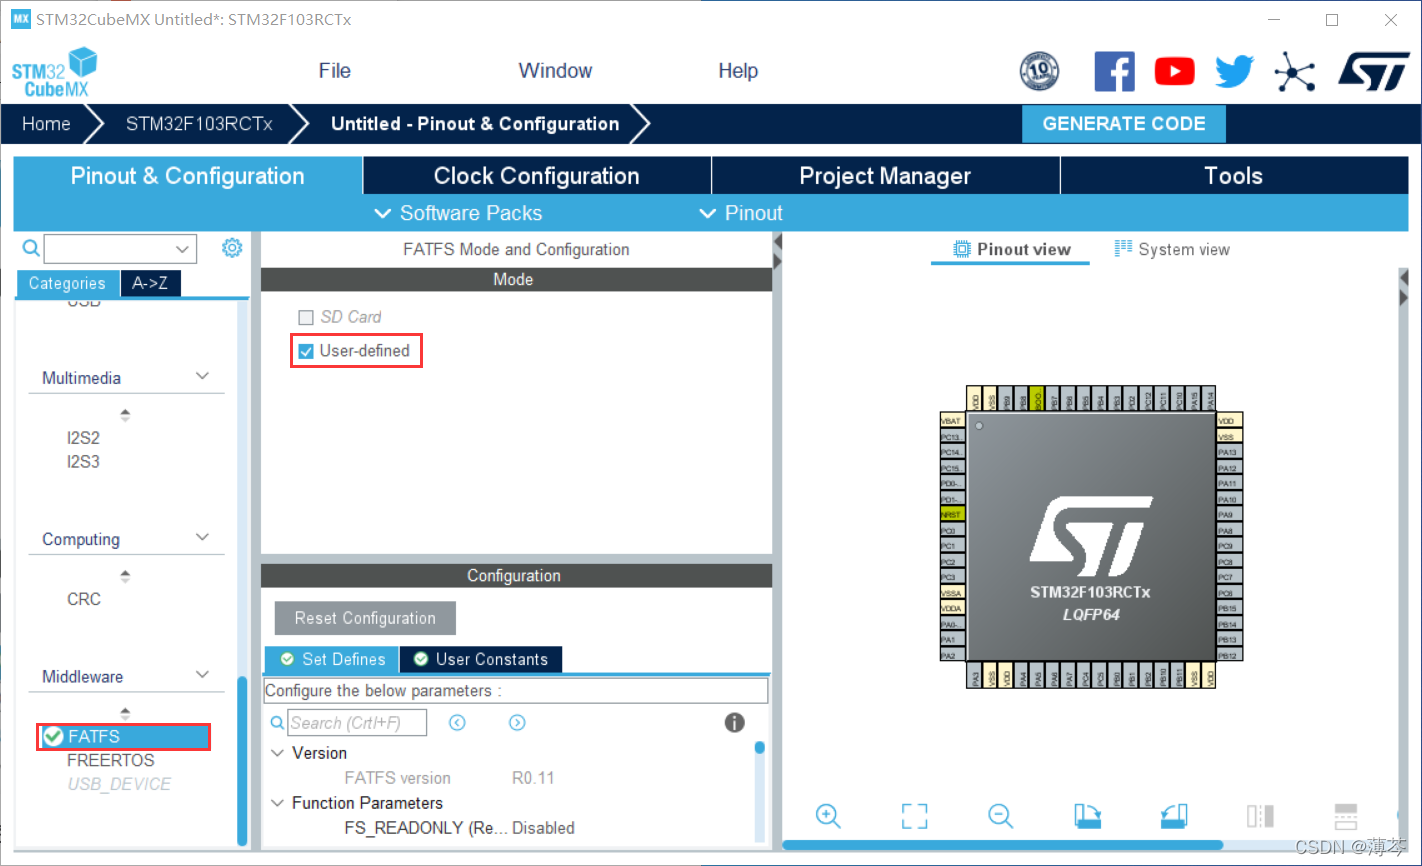The width and height of the screenshot is (1422, 866).
Task: Collapse the Multimedia category
Action: 202,376
